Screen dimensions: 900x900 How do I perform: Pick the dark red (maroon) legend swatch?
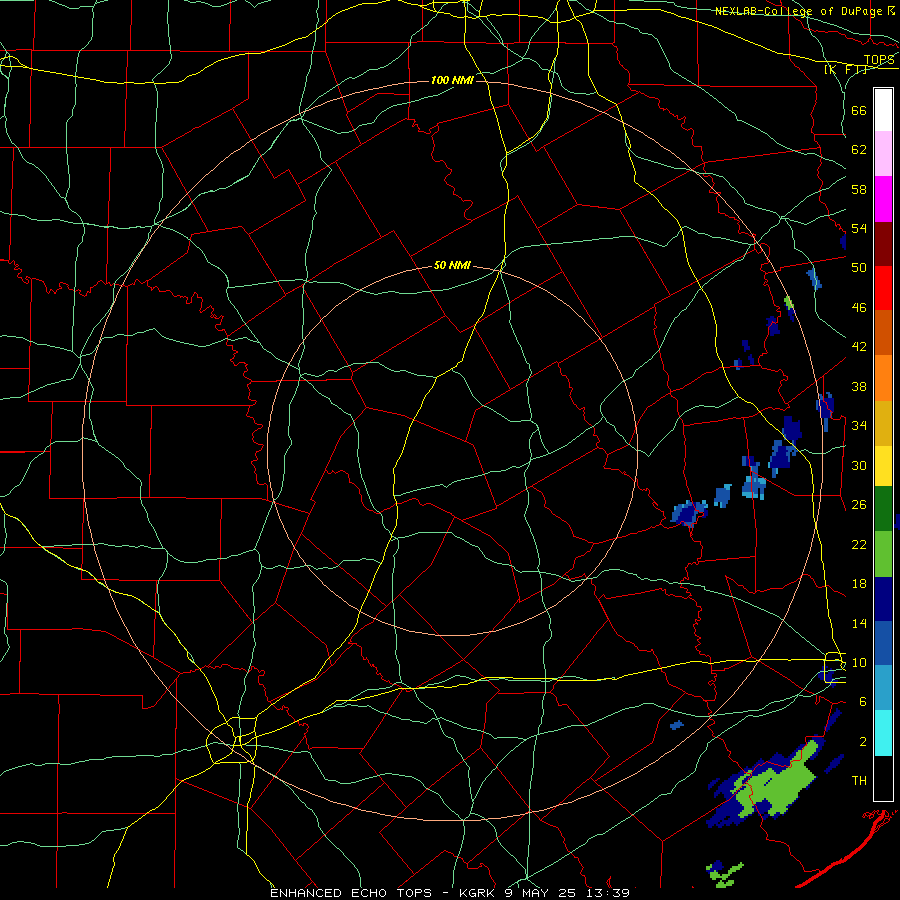pyautogui.click(x=883, y=244)
